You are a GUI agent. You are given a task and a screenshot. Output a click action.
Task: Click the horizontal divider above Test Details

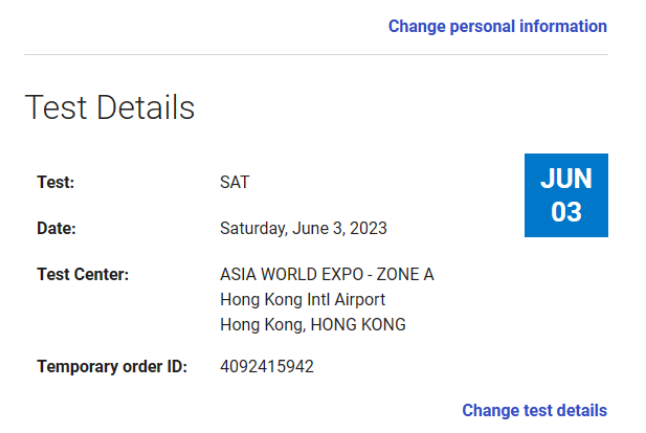[316, 54]
